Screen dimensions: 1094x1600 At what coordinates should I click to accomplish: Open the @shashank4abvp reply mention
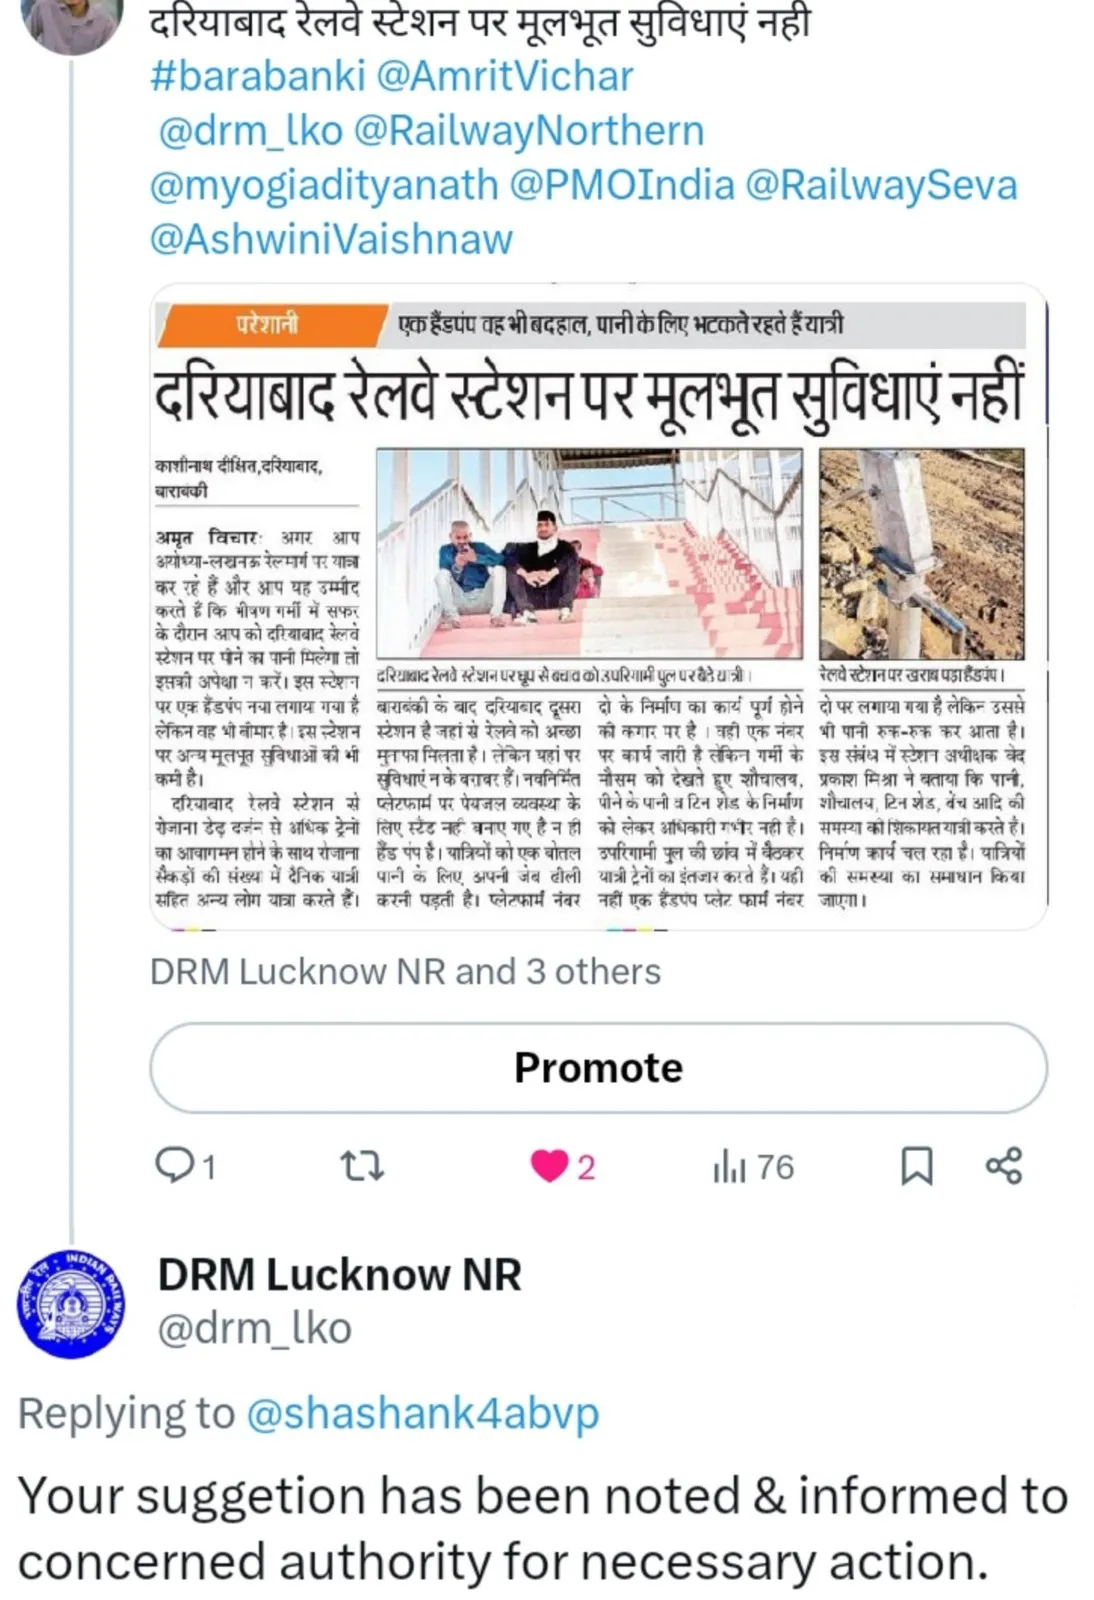422,1414
